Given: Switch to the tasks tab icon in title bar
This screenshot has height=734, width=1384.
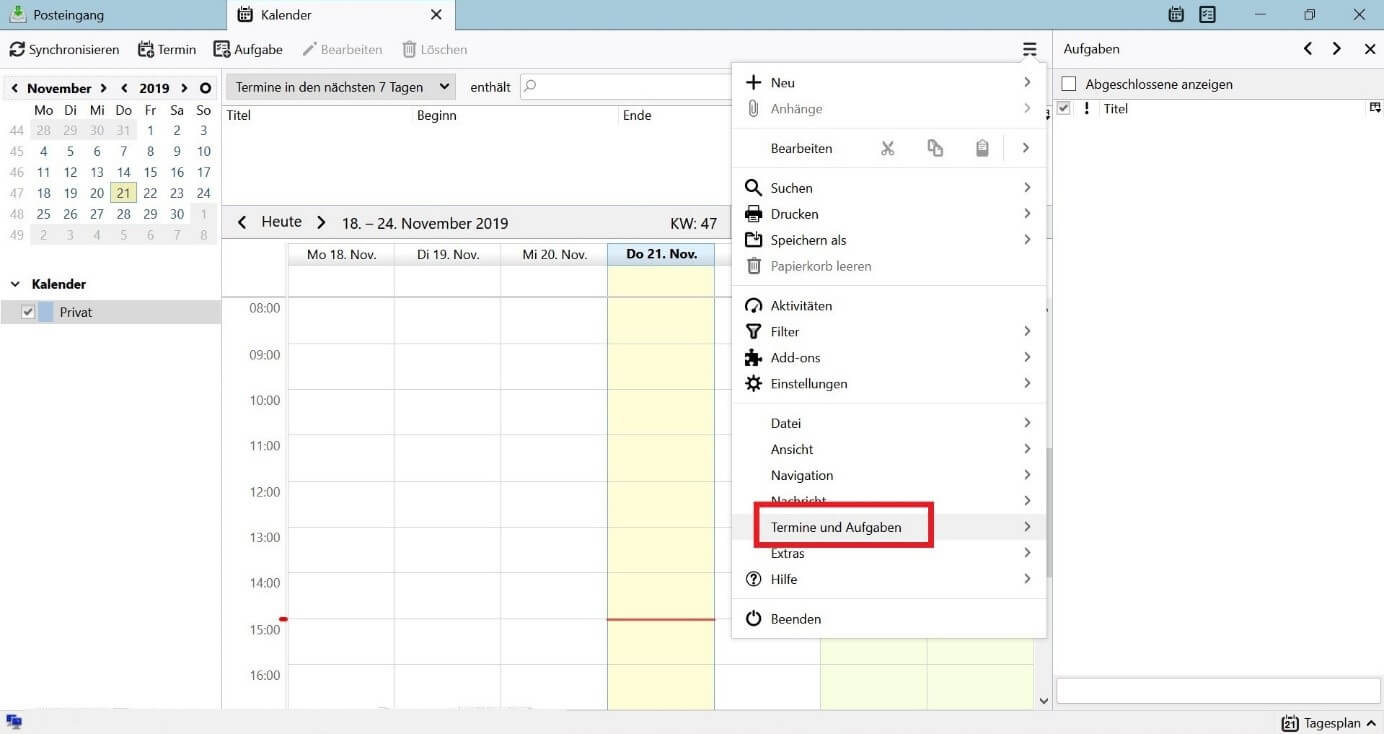Looking at the screenshot, I should [1207, 15].
